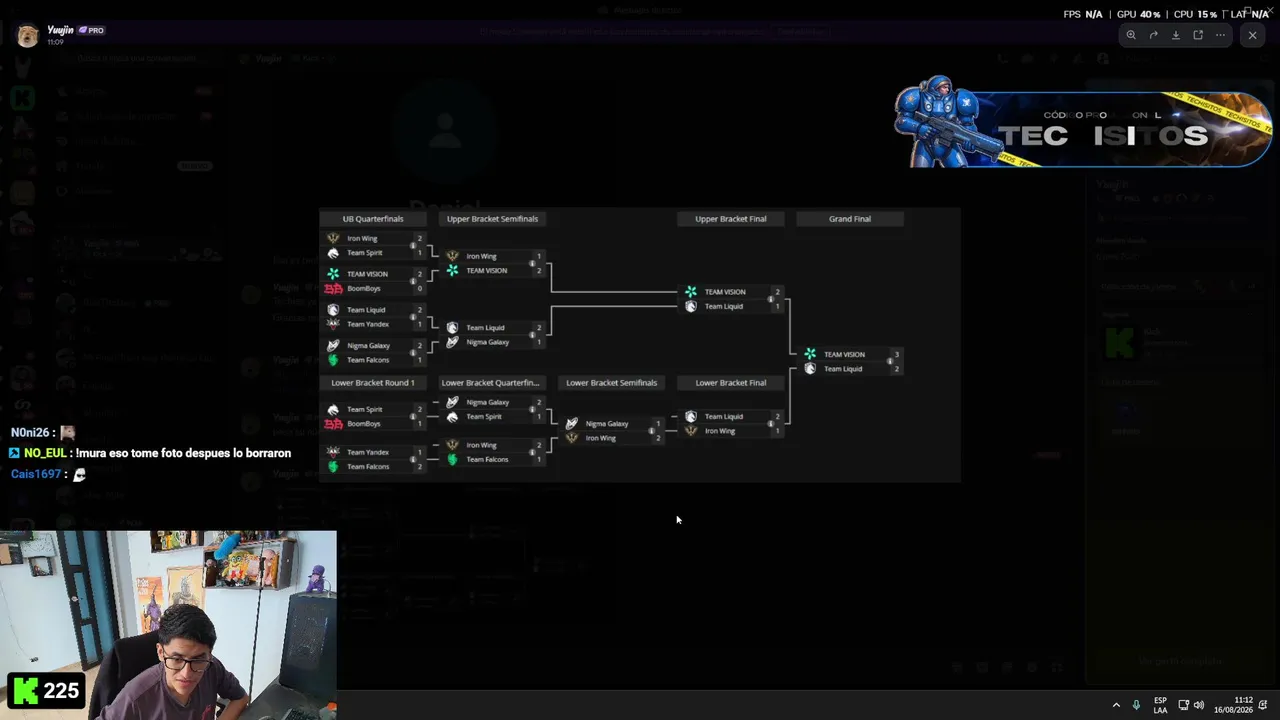This screenshot has width=1280, height=720.
Task: Show hidden system tray icons
Action: [x=1116, y=705]
